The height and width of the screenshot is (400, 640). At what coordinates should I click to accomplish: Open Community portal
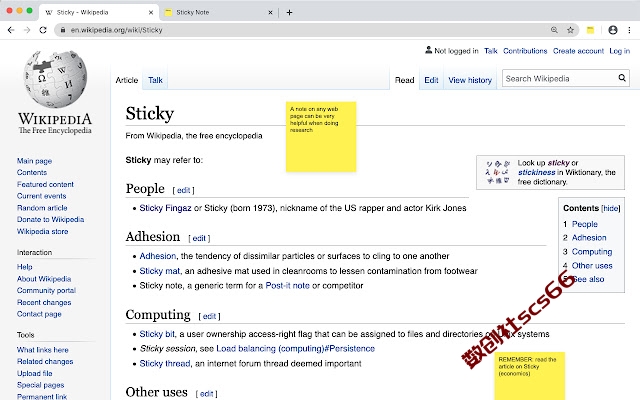coord(46,290)
